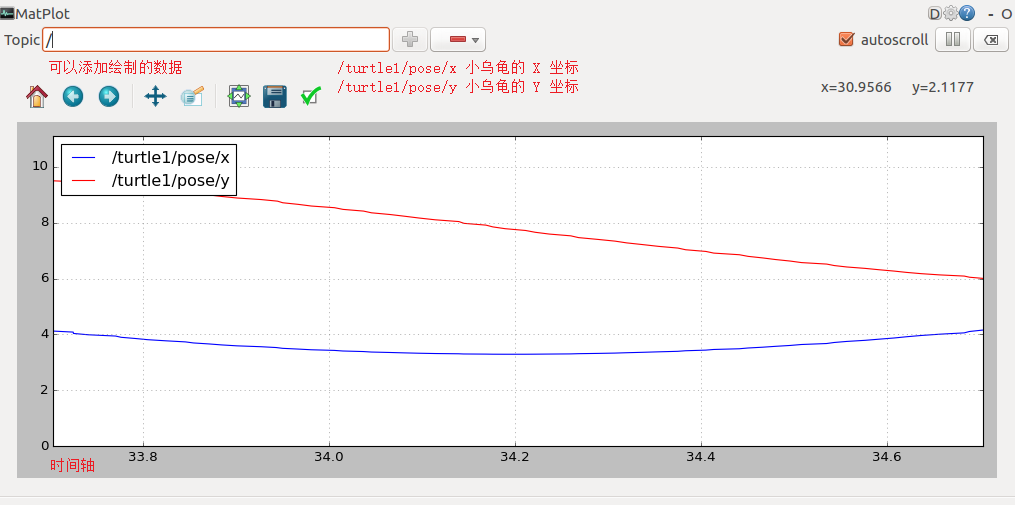1021x512 pixels.
Task: Click the x=30.9566 coordinate readout
Action: point(856,87)
